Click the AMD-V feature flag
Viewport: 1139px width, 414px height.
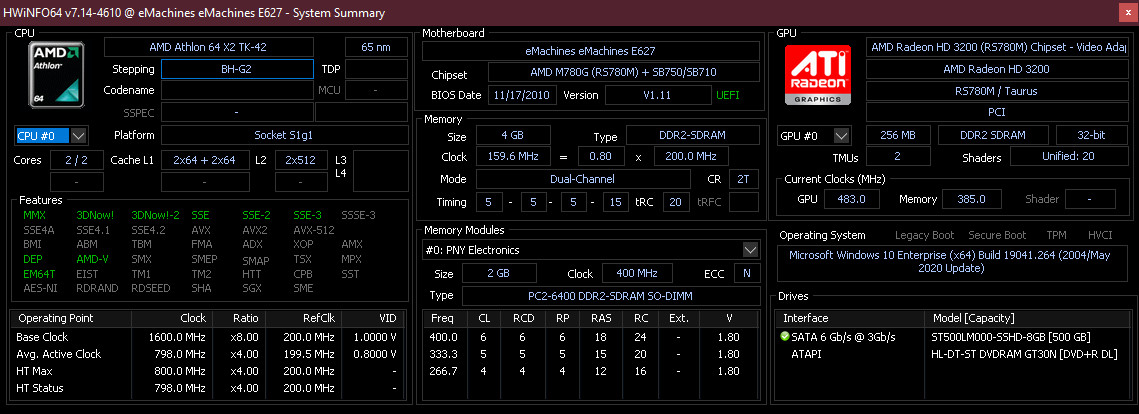click(92, 259)
